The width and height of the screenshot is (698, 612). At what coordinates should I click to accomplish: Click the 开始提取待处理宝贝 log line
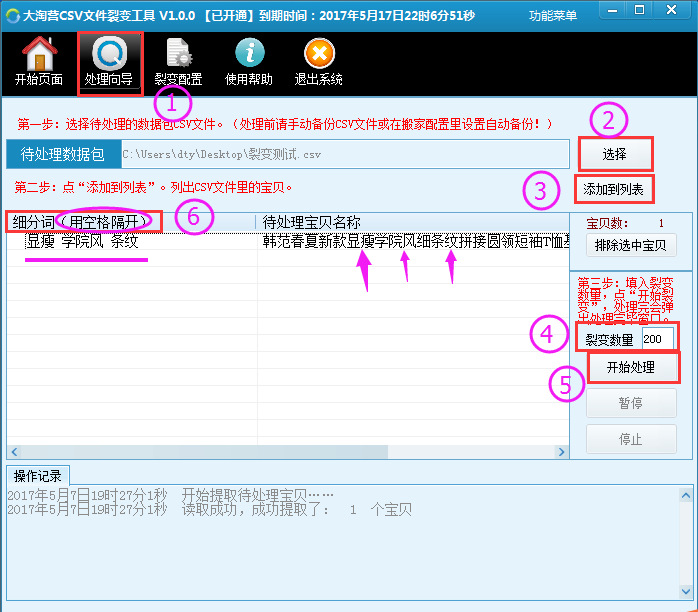pyautogui.click(x=170, y=495)
